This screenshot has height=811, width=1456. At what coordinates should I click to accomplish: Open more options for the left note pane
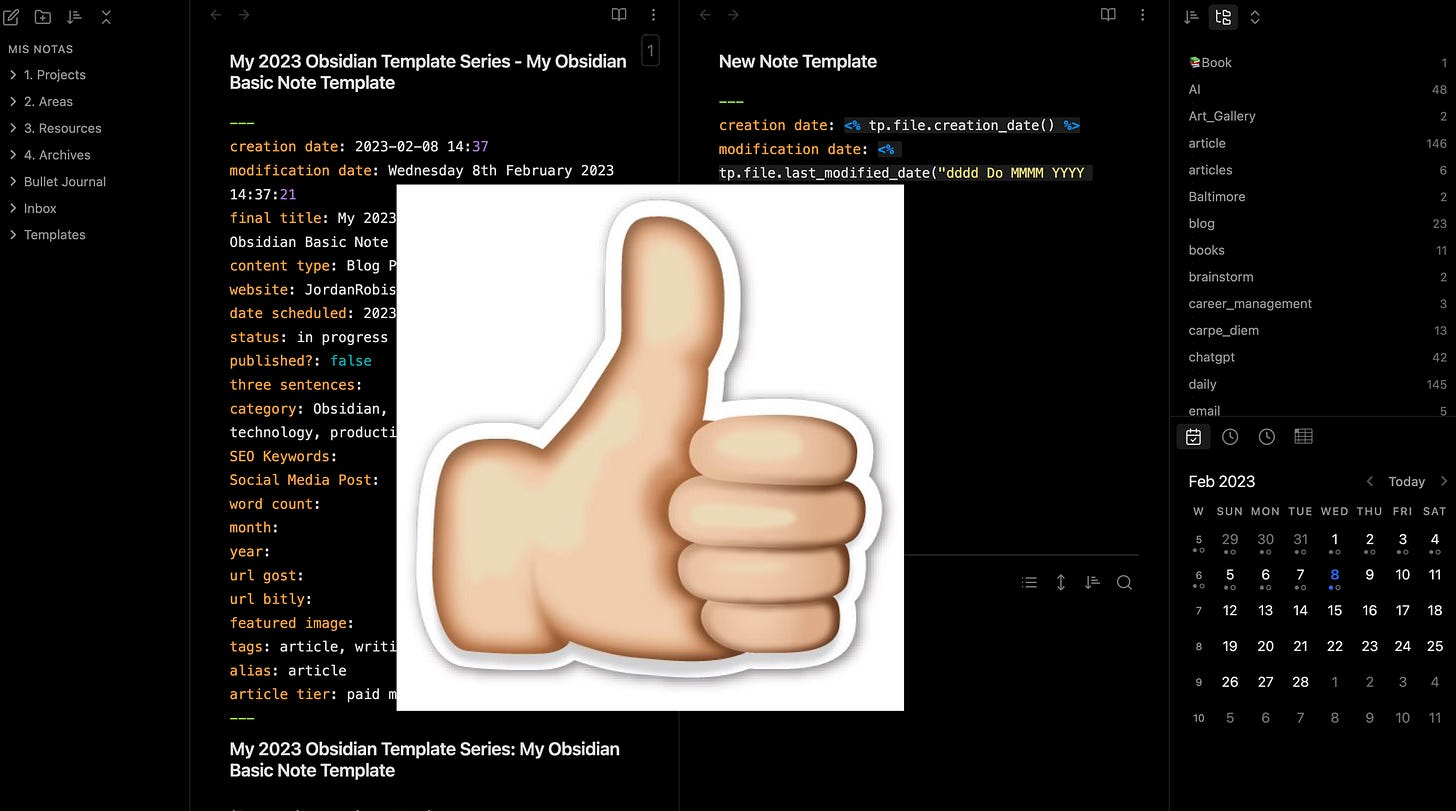pyautogui.click(x=653, y=15)
